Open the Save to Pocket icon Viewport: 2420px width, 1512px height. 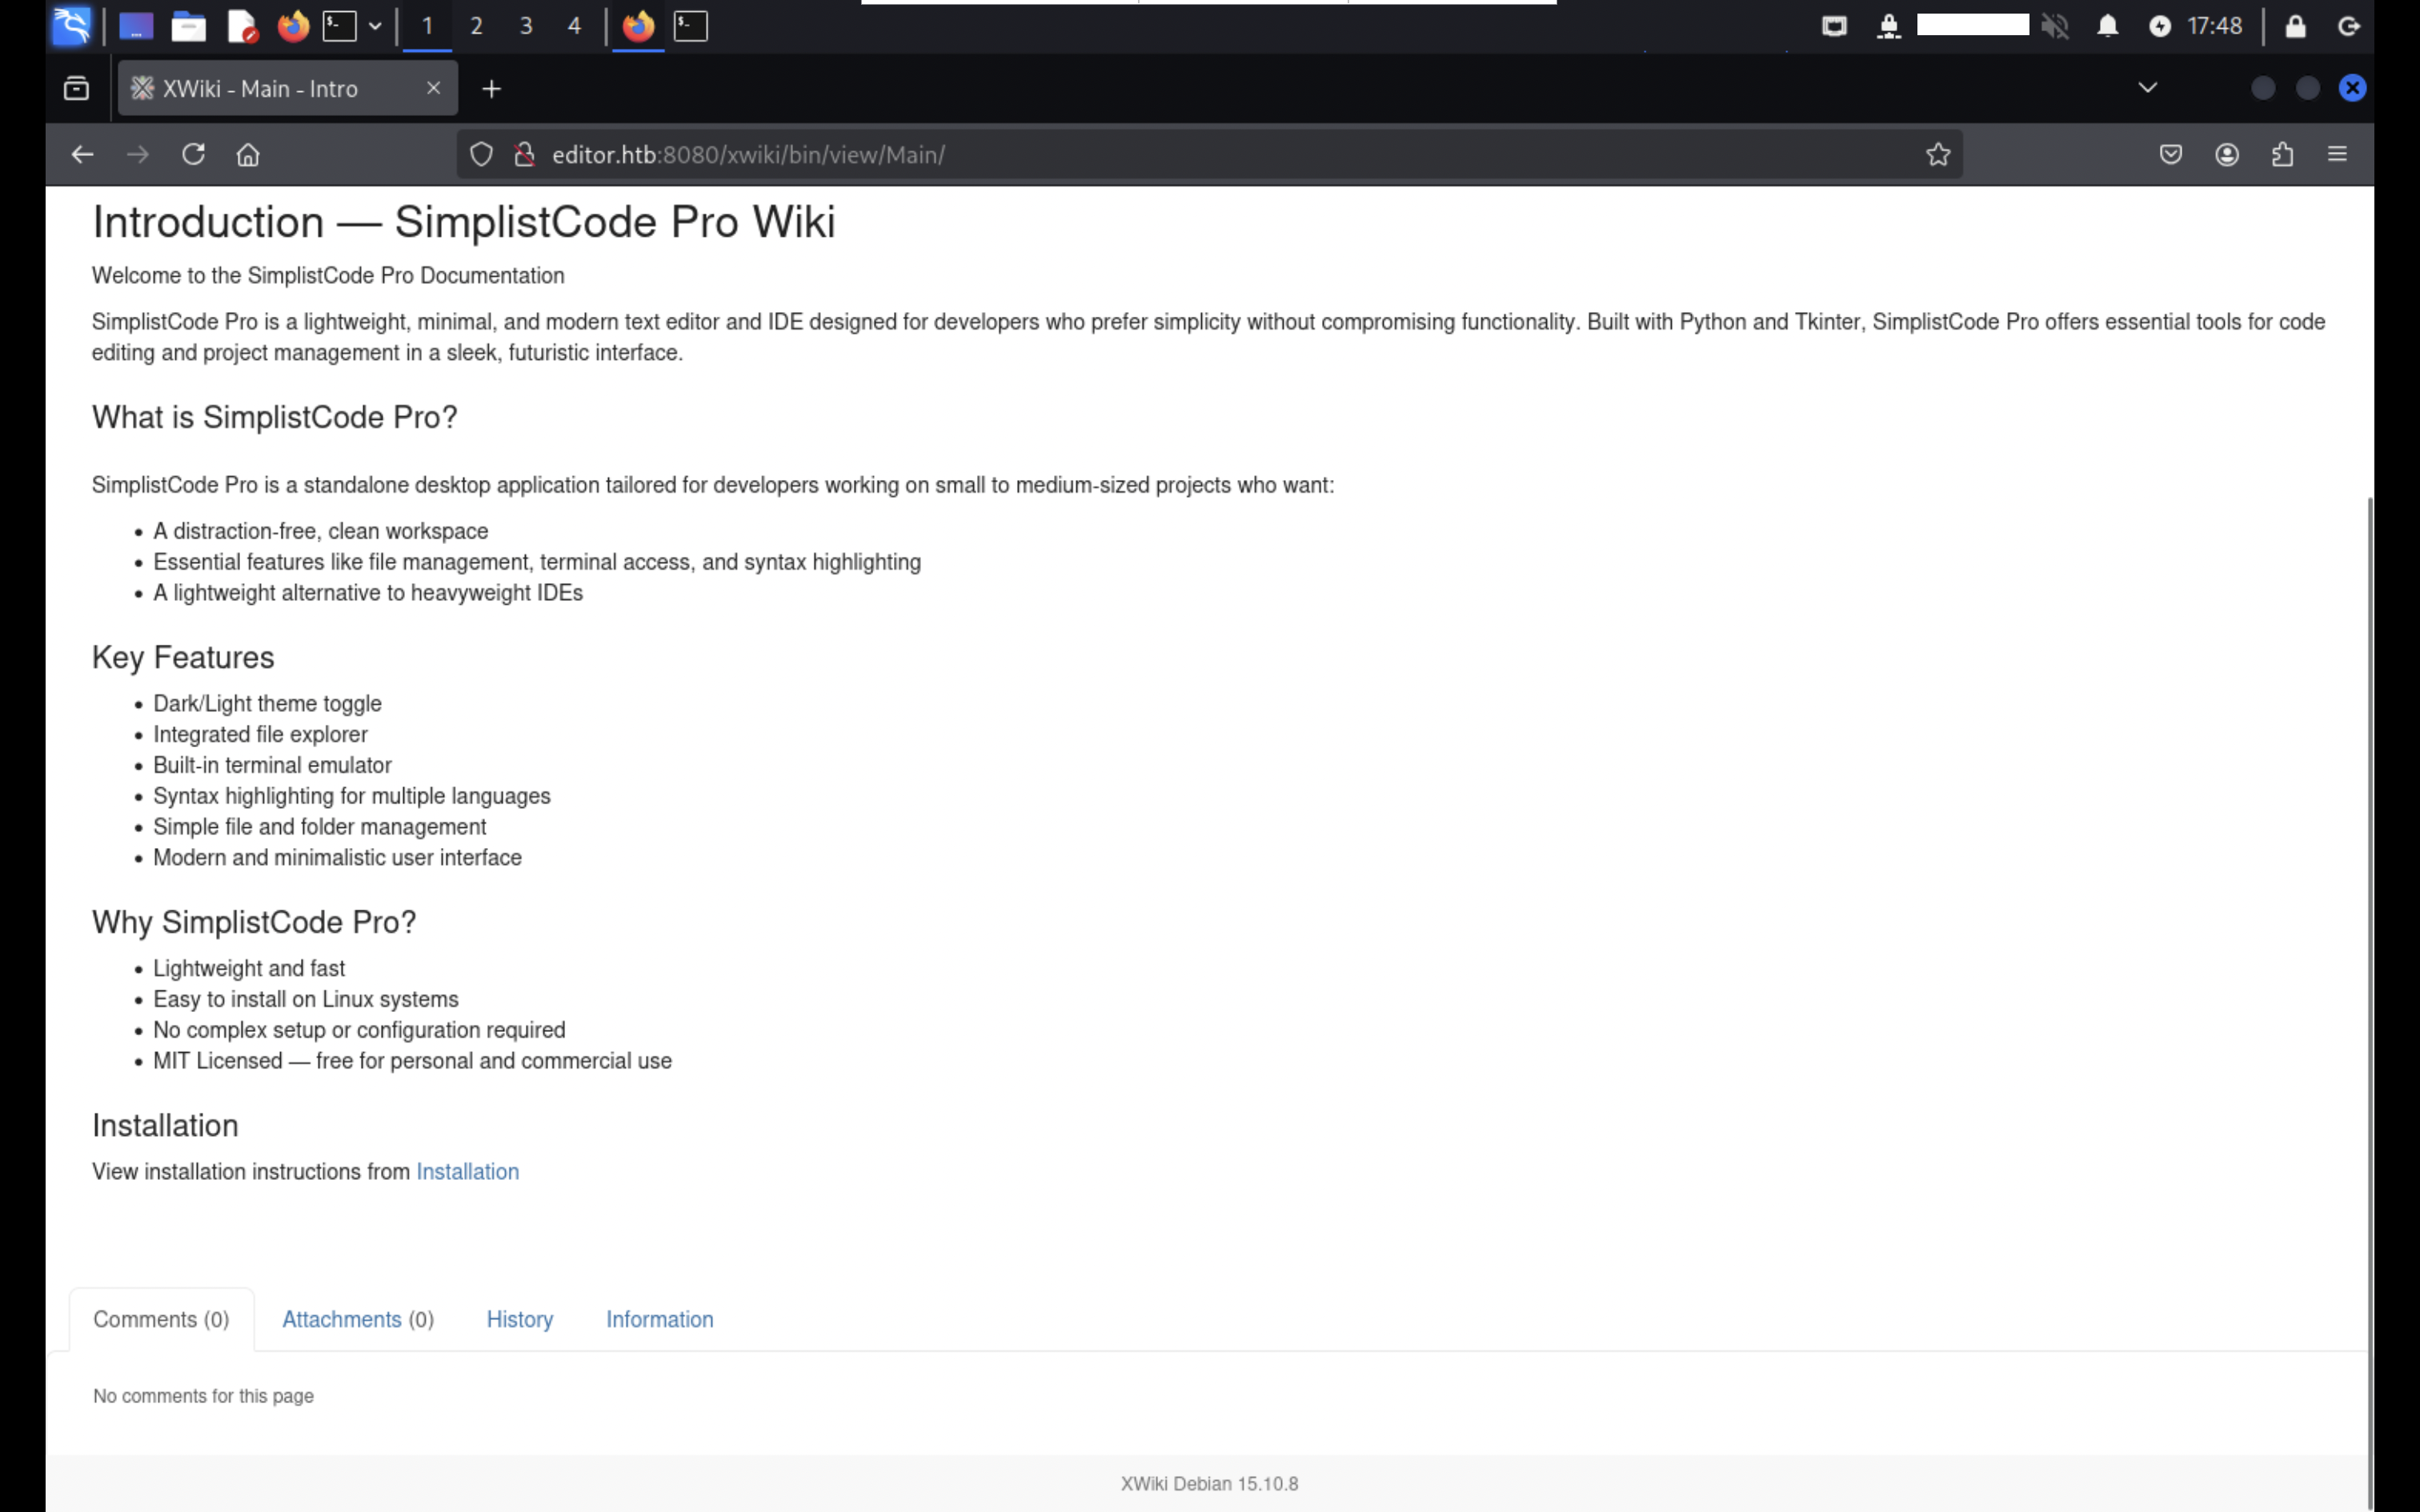pyautogui.click(x=2171, y=154)
